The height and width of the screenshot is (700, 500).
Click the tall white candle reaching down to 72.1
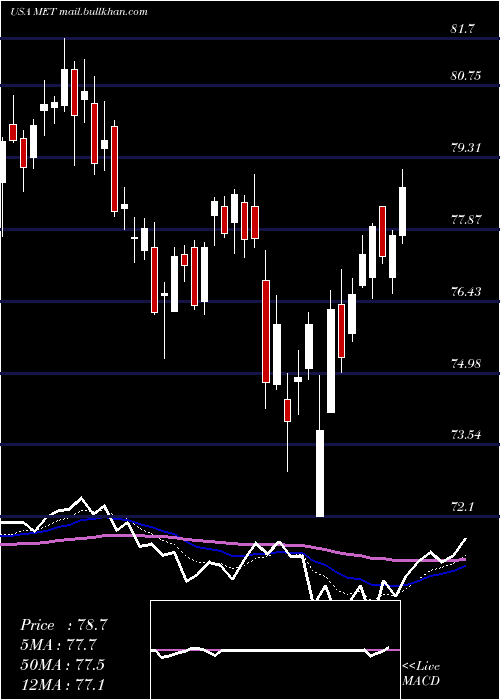coord(320,446)
